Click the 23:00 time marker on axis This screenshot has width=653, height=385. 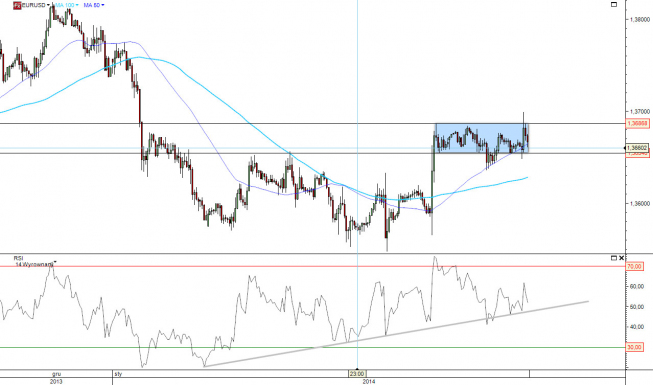click(x=357, y=373)
